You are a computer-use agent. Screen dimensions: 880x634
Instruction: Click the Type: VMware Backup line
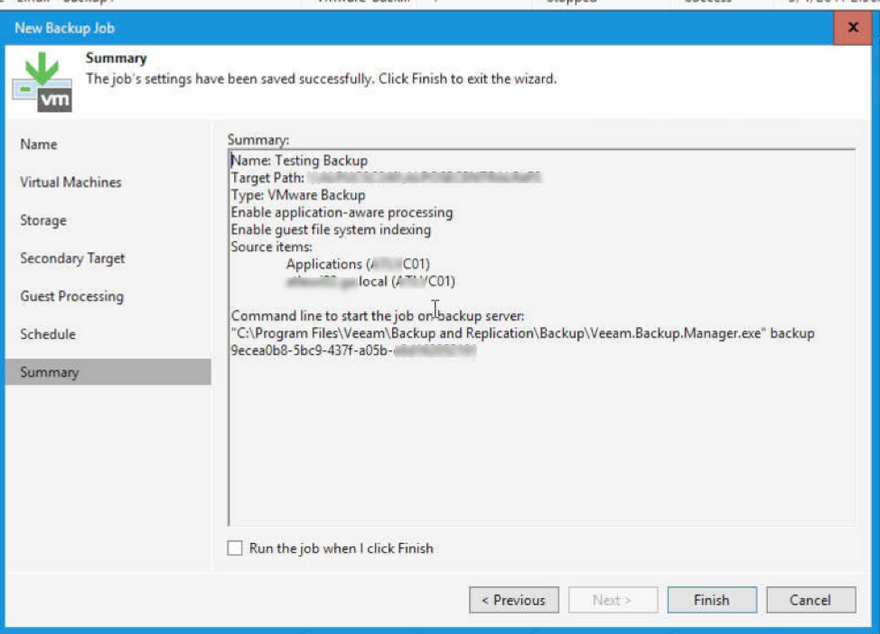coord(298,195)
